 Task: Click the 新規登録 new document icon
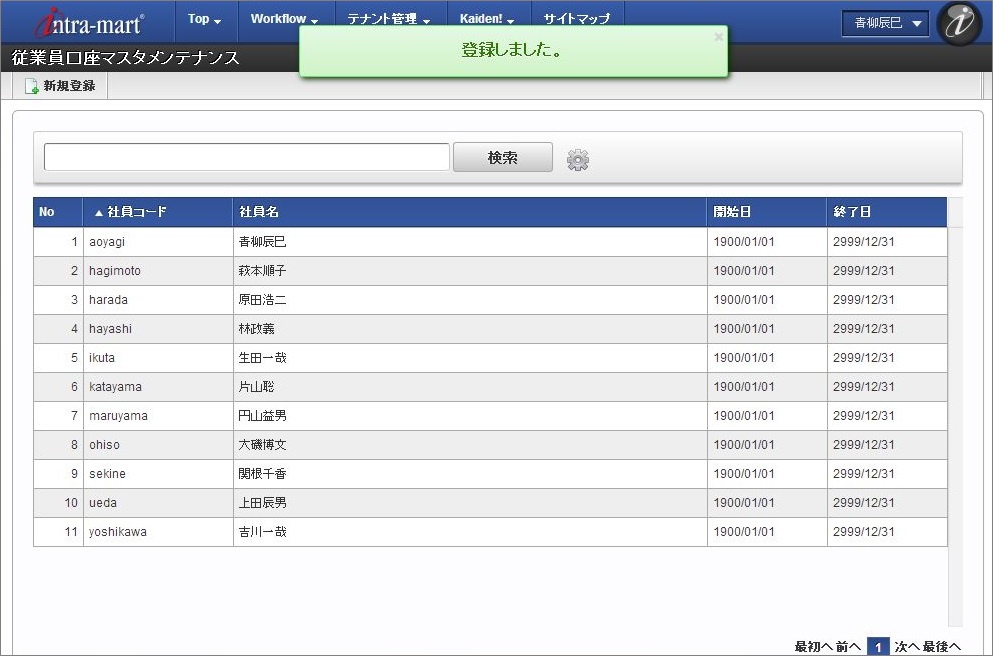(32, 86)
